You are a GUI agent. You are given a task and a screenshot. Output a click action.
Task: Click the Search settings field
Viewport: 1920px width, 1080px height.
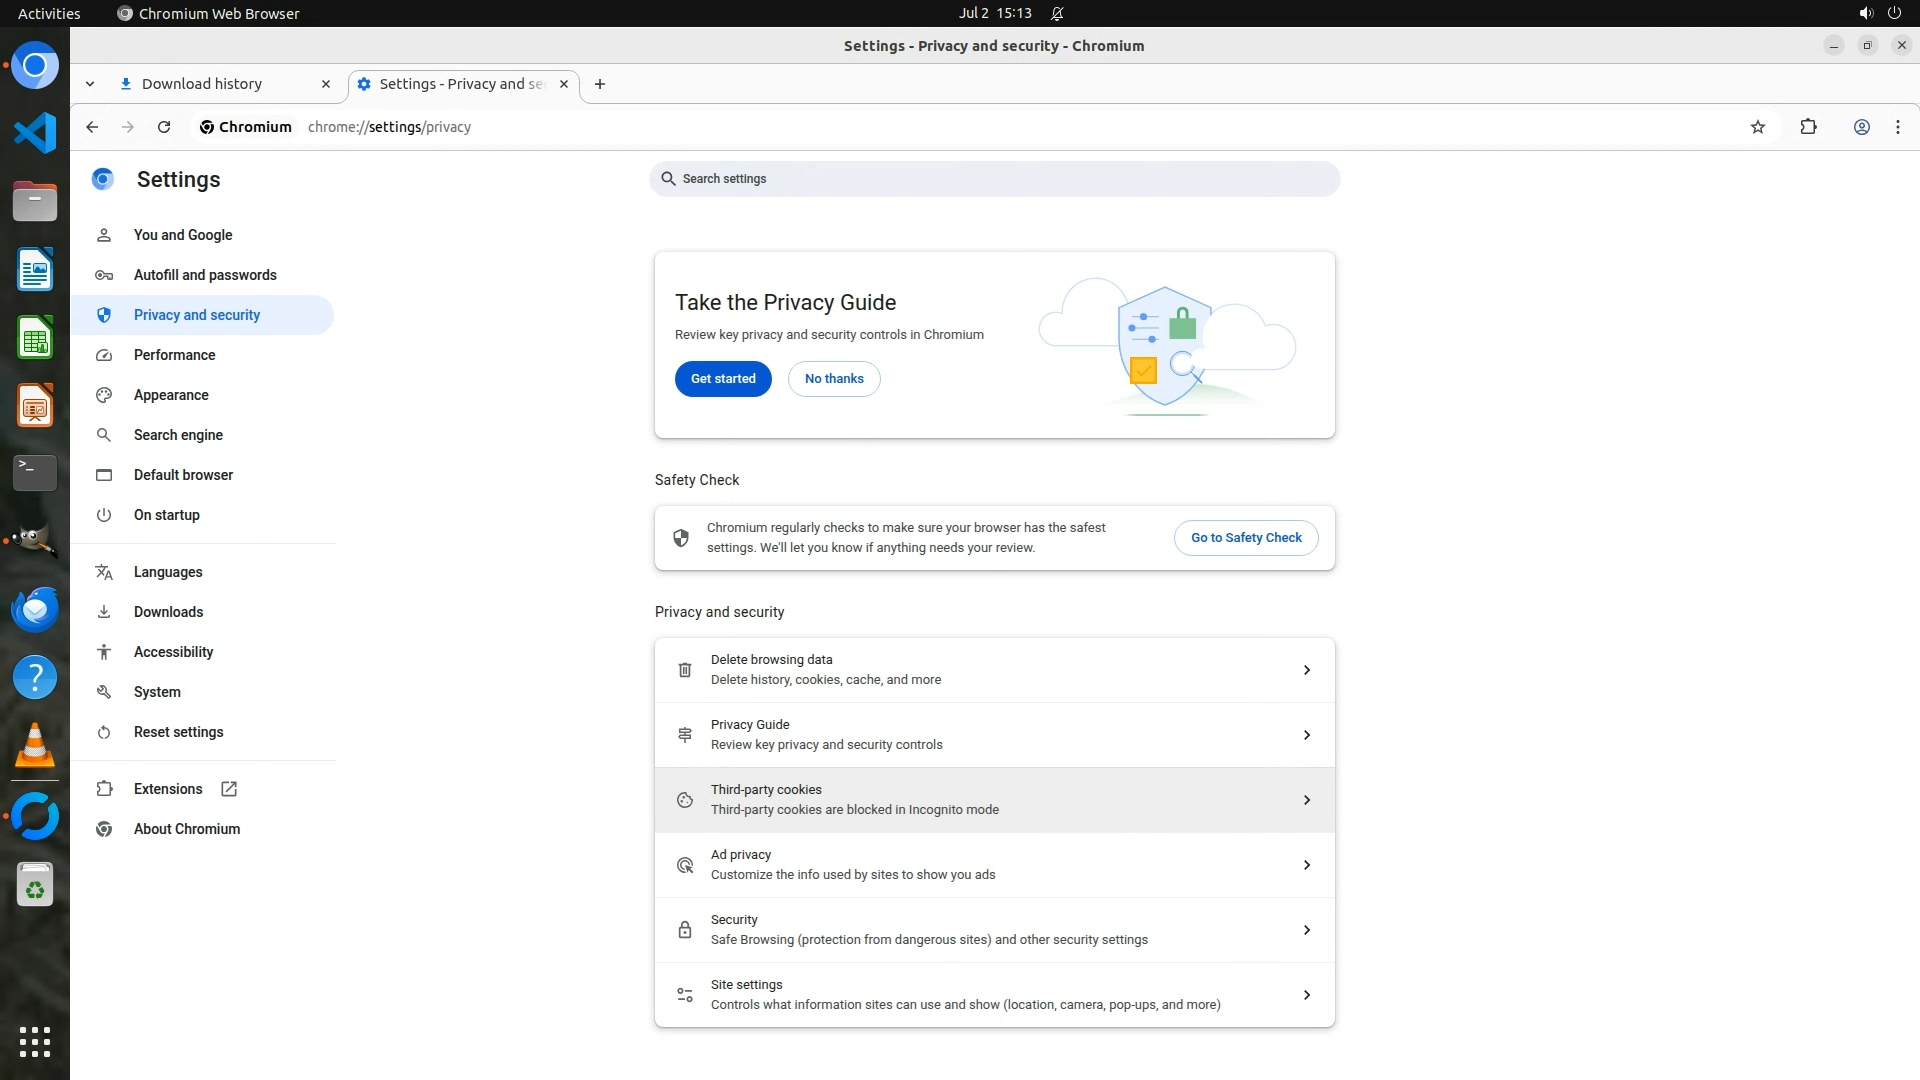994,179
